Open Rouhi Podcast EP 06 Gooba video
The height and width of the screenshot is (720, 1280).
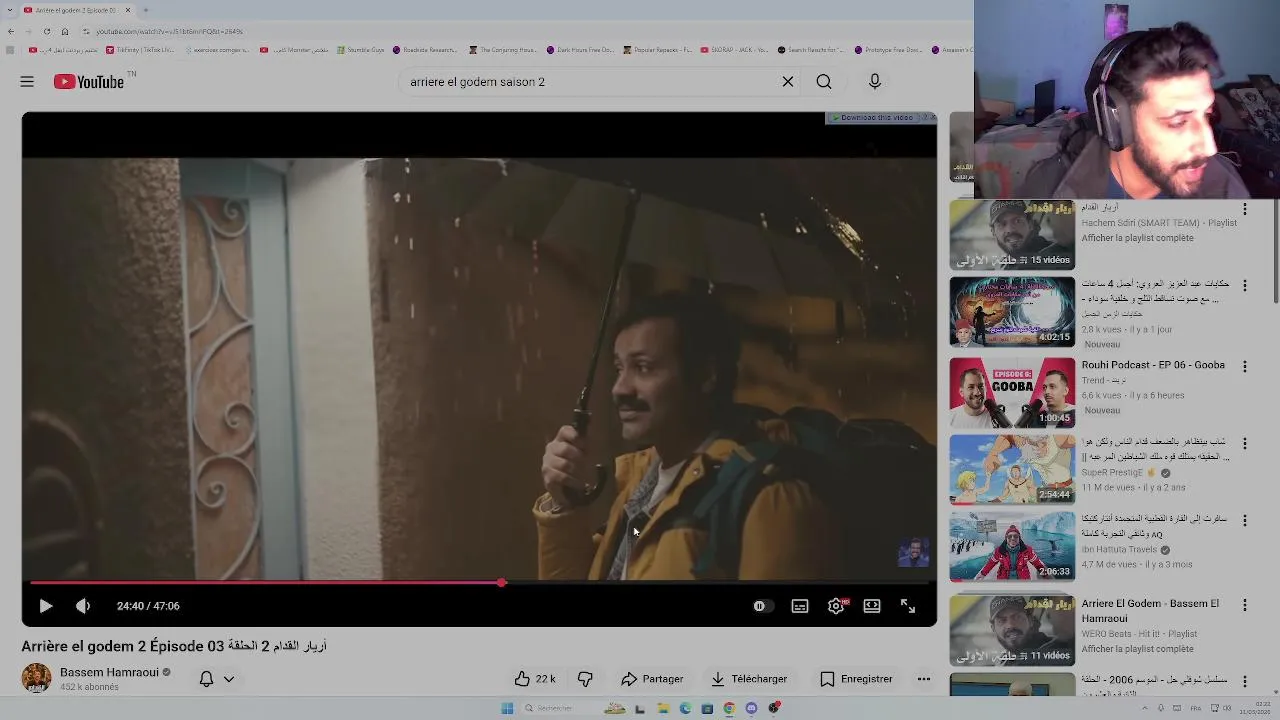coord(1153,365)
